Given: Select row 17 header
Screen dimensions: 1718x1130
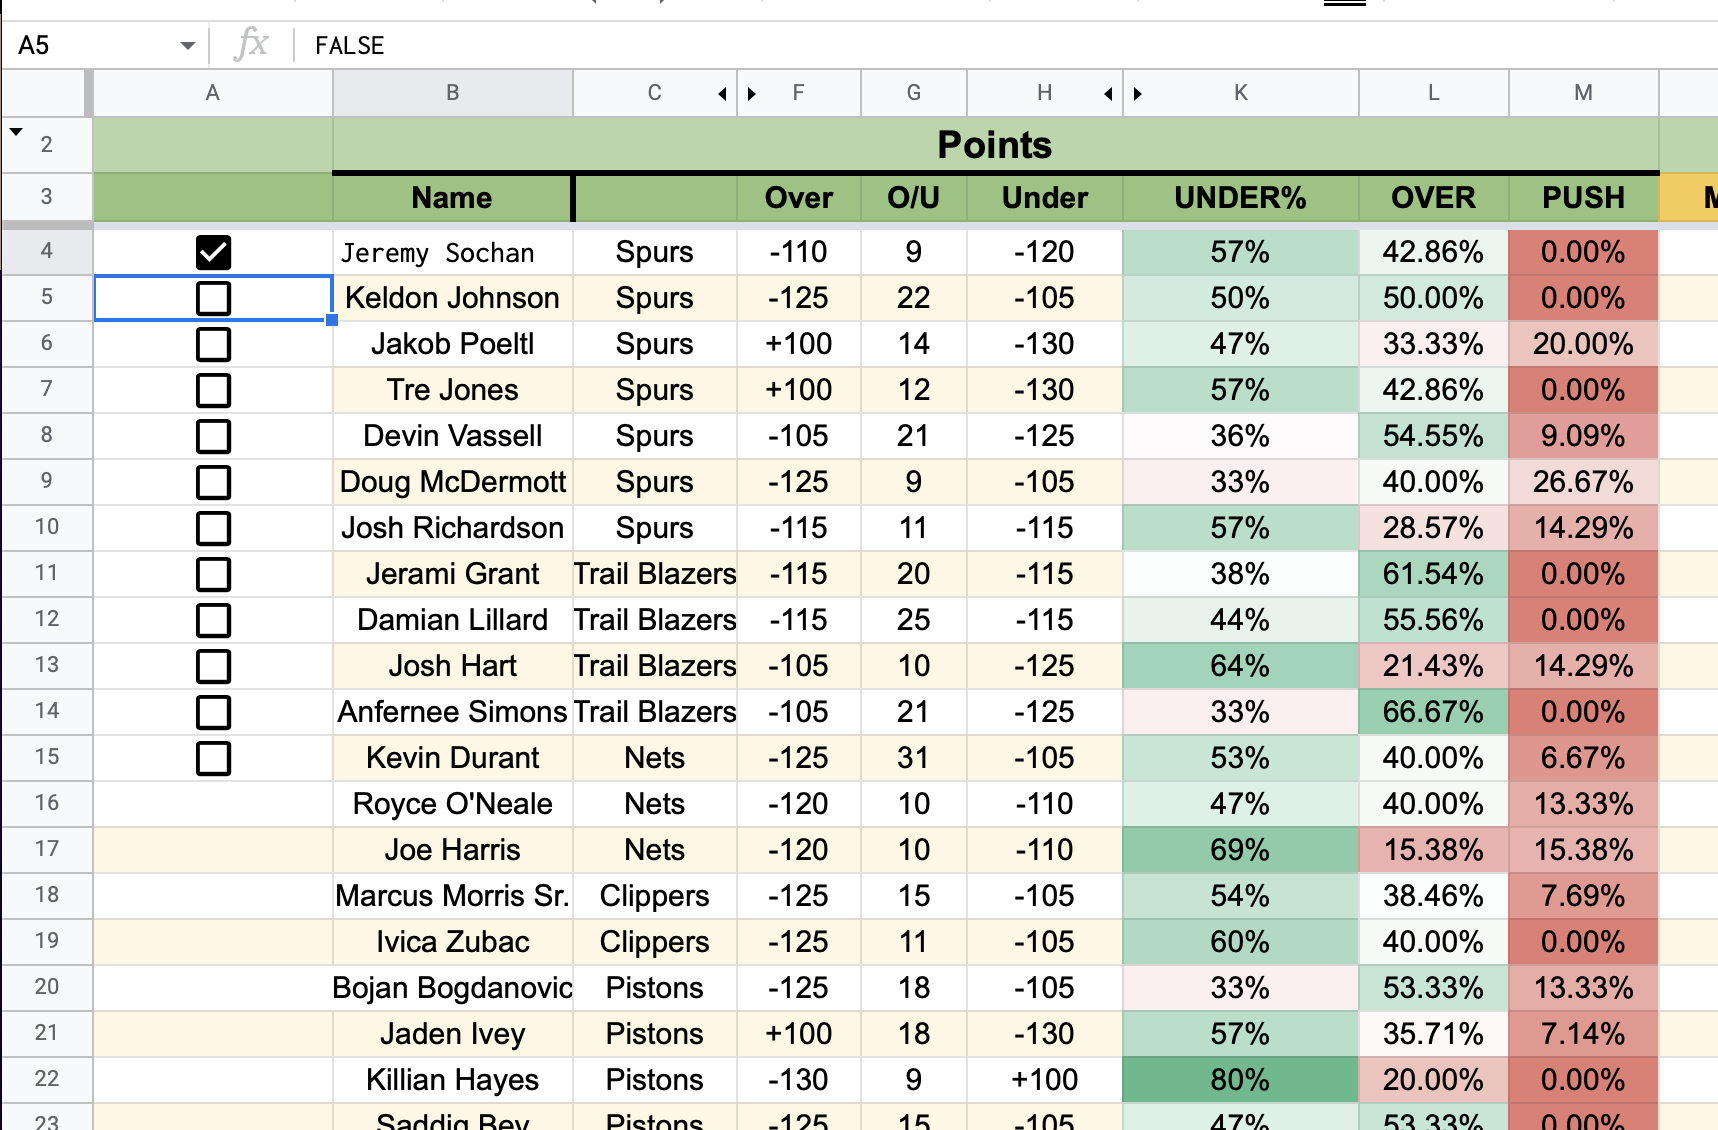Looking at the screenshot, I should pos(47,849).
